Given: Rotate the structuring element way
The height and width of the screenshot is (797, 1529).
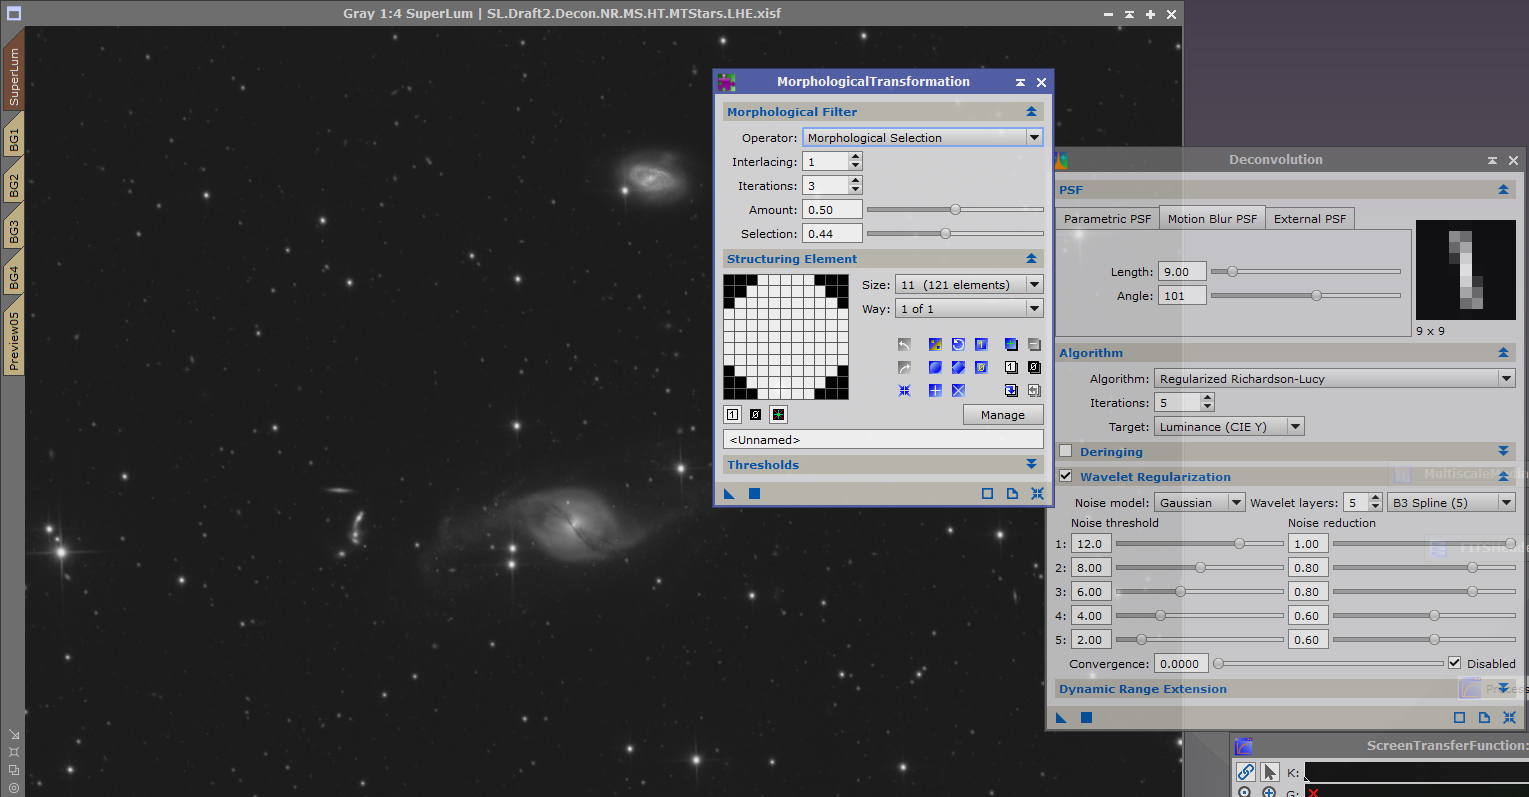Looking at the screenshot, I should (x=958, y=343).
